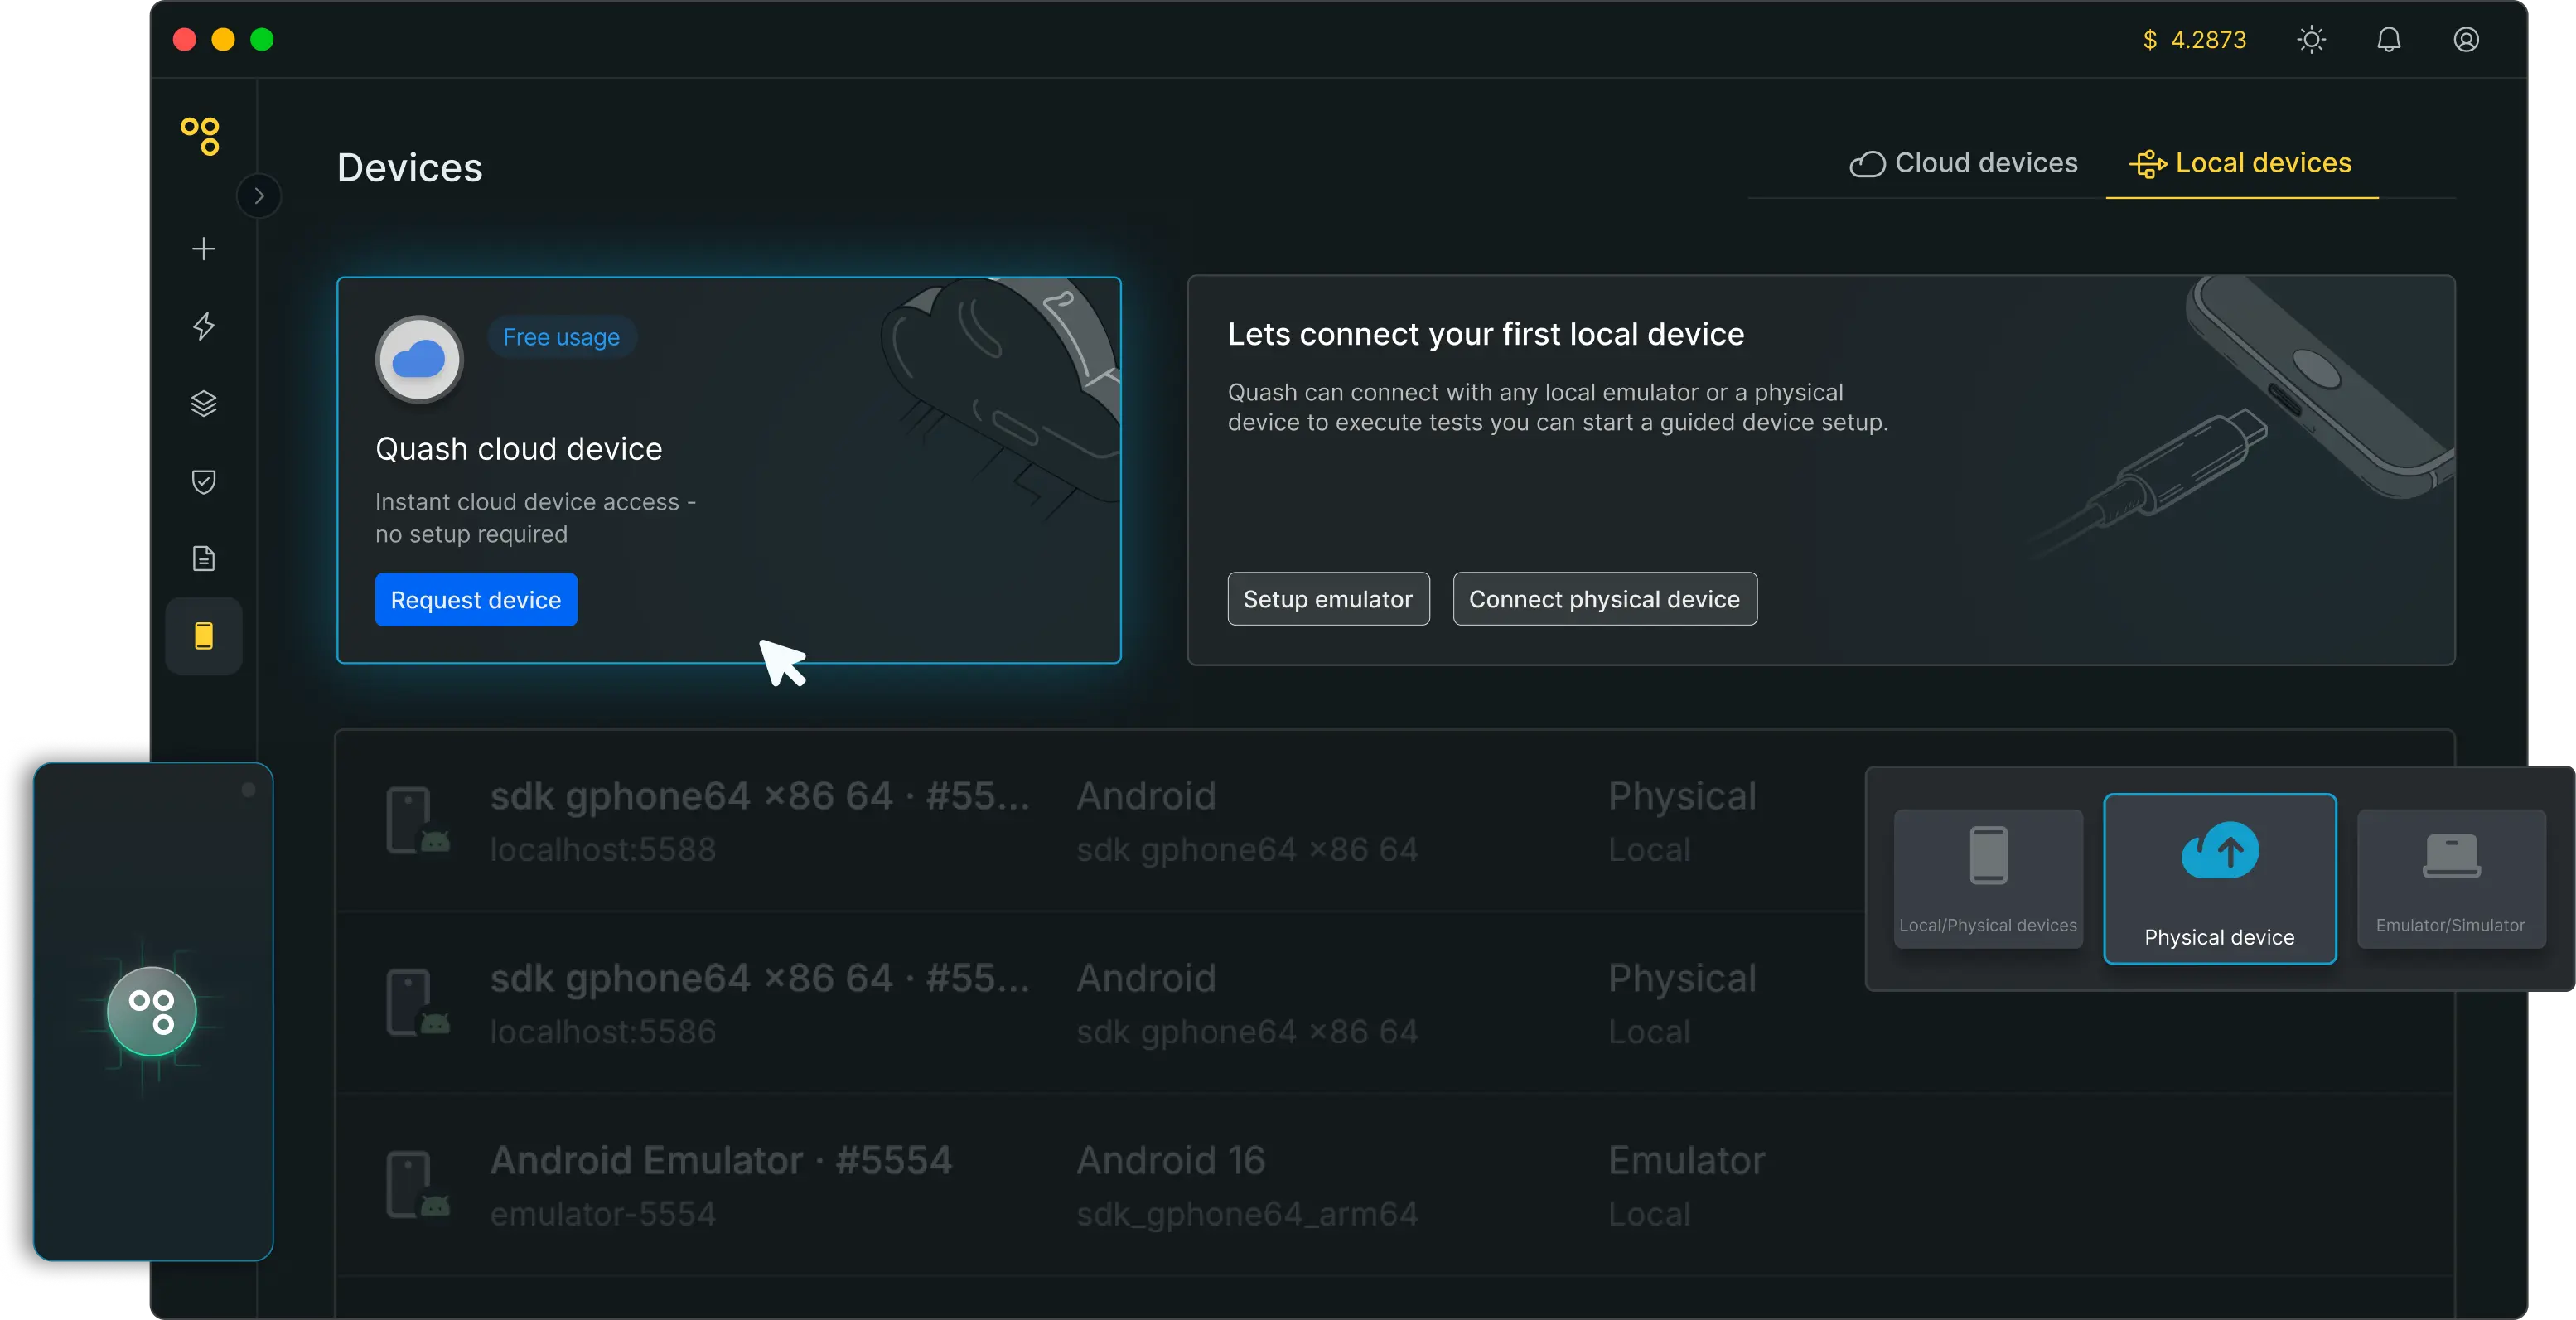Select the mobile devices icon in sidebar
The height and width of the screenshot is (1320, 2576).
(203, 636)
